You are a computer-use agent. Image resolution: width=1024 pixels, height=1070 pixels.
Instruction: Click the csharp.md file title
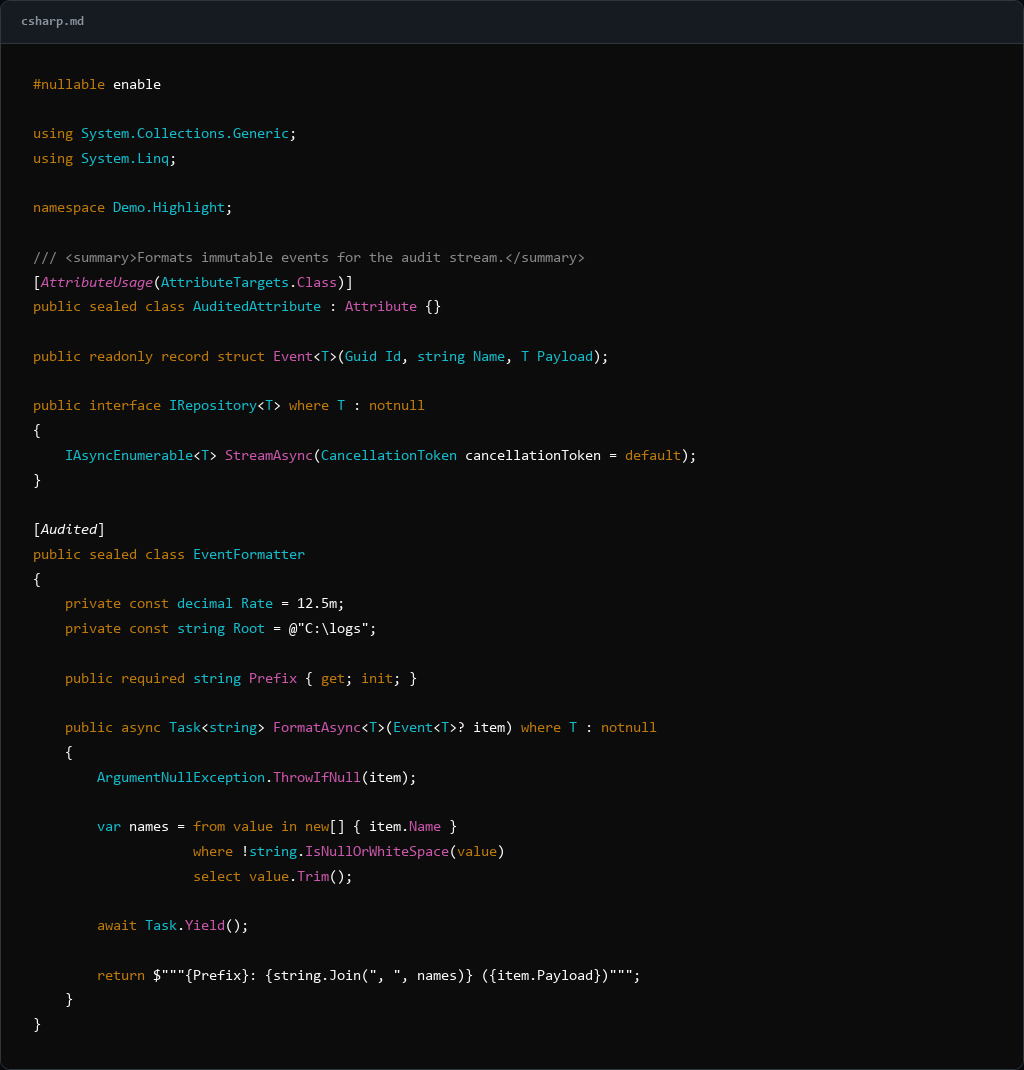coord(53,21)
